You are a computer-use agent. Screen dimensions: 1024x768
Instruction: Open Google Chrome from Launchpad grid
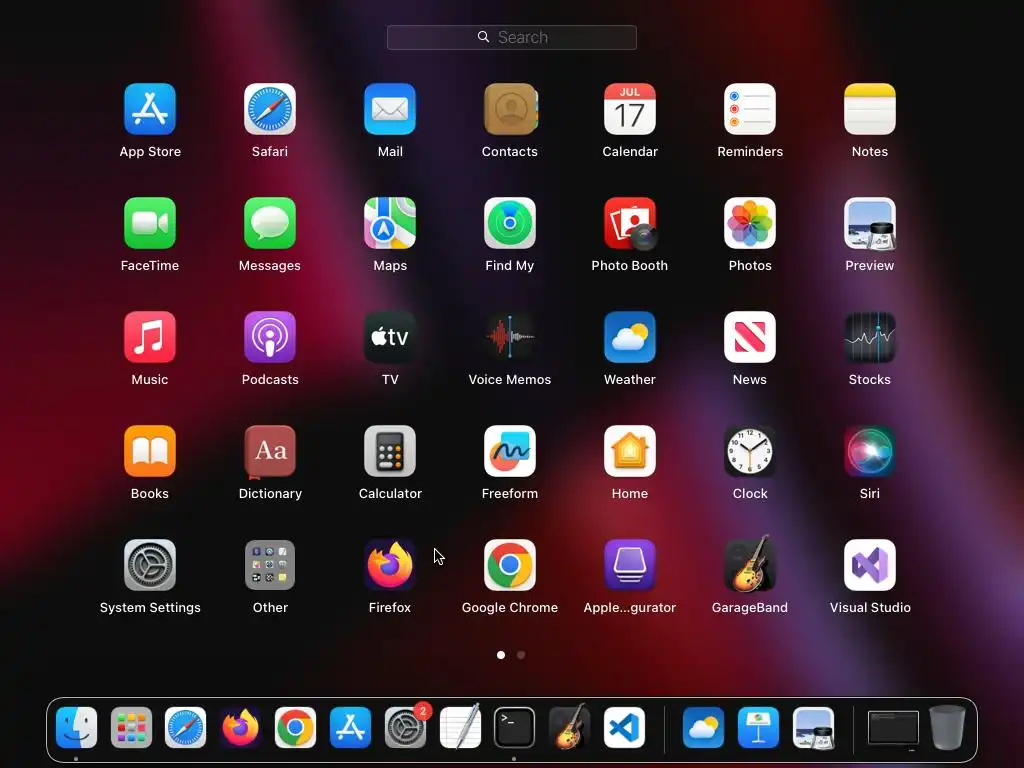[510, 565]
